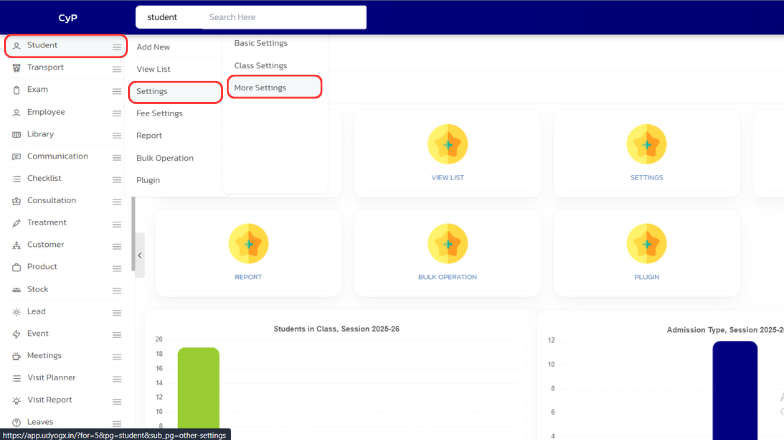
Task: Click the Communication icon in sidebar
Action: click(16, 156)
